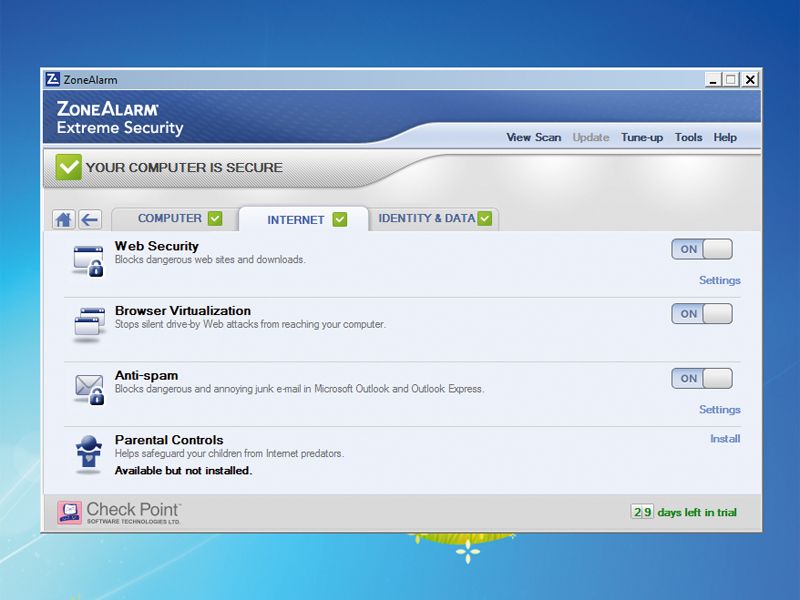Open the Help menu
This screenshot has height=600, width=800.
click(x=725, y=137)
